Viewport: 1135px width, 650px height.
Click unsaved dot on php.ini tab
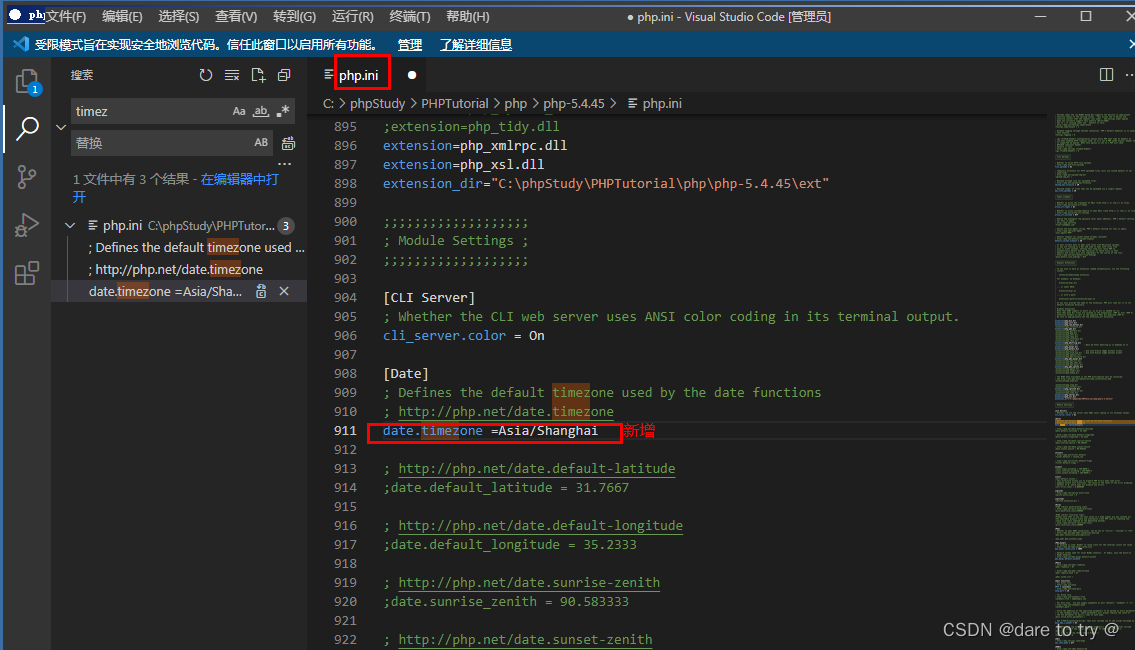[x=412, y=75]
